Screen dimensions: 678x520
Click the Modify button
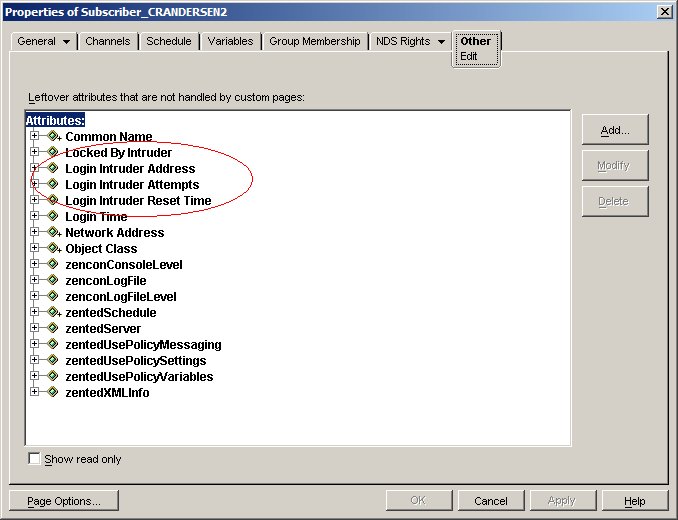(x=615, y=166)
